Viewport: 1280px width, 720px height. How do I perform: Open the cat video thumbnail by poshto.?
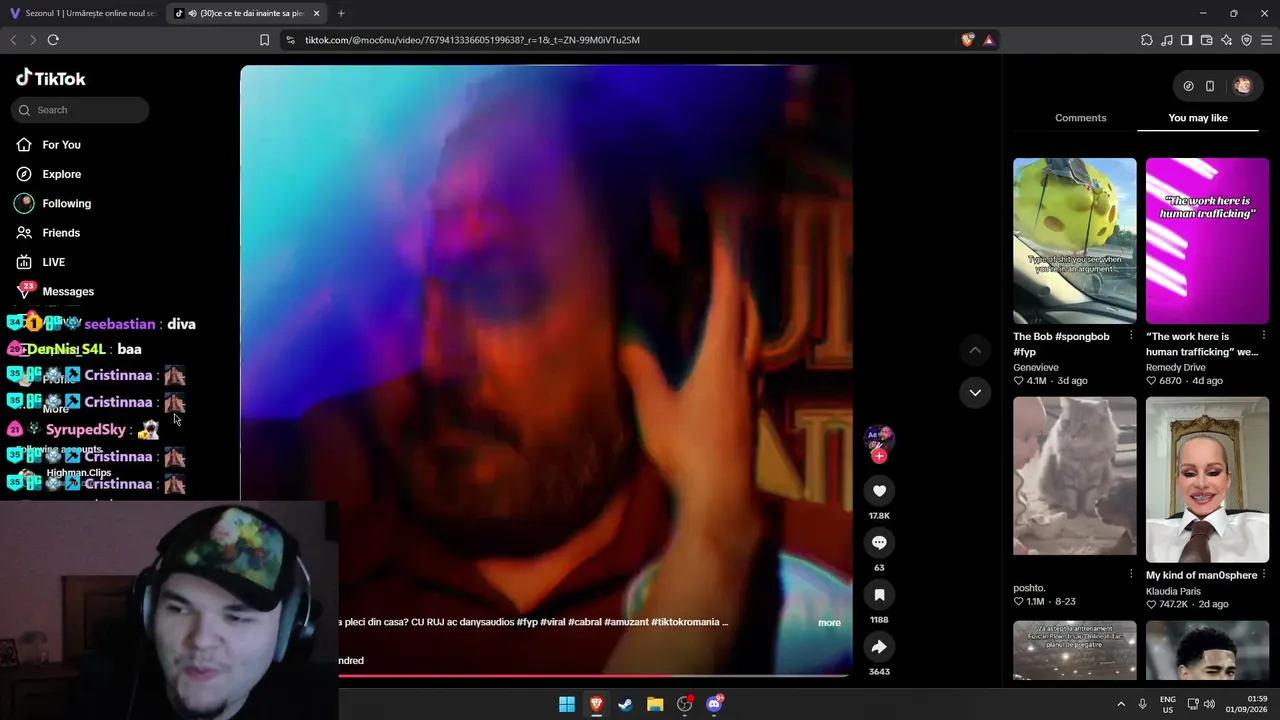click(x=1075, y=476)
